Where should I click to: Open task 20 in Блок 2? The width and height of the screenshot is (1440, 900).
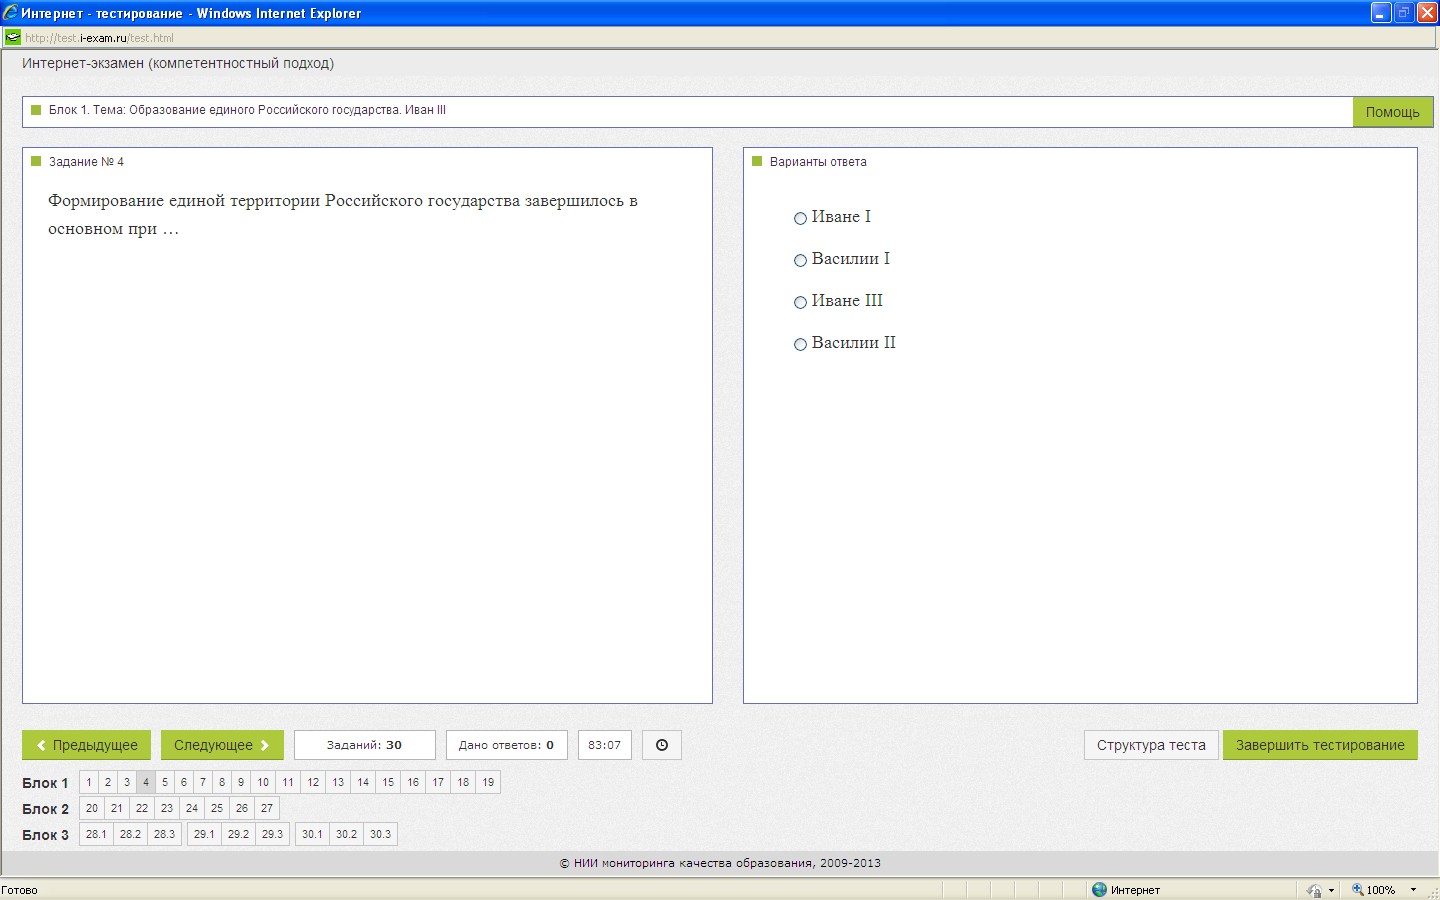tap(92, 808)
